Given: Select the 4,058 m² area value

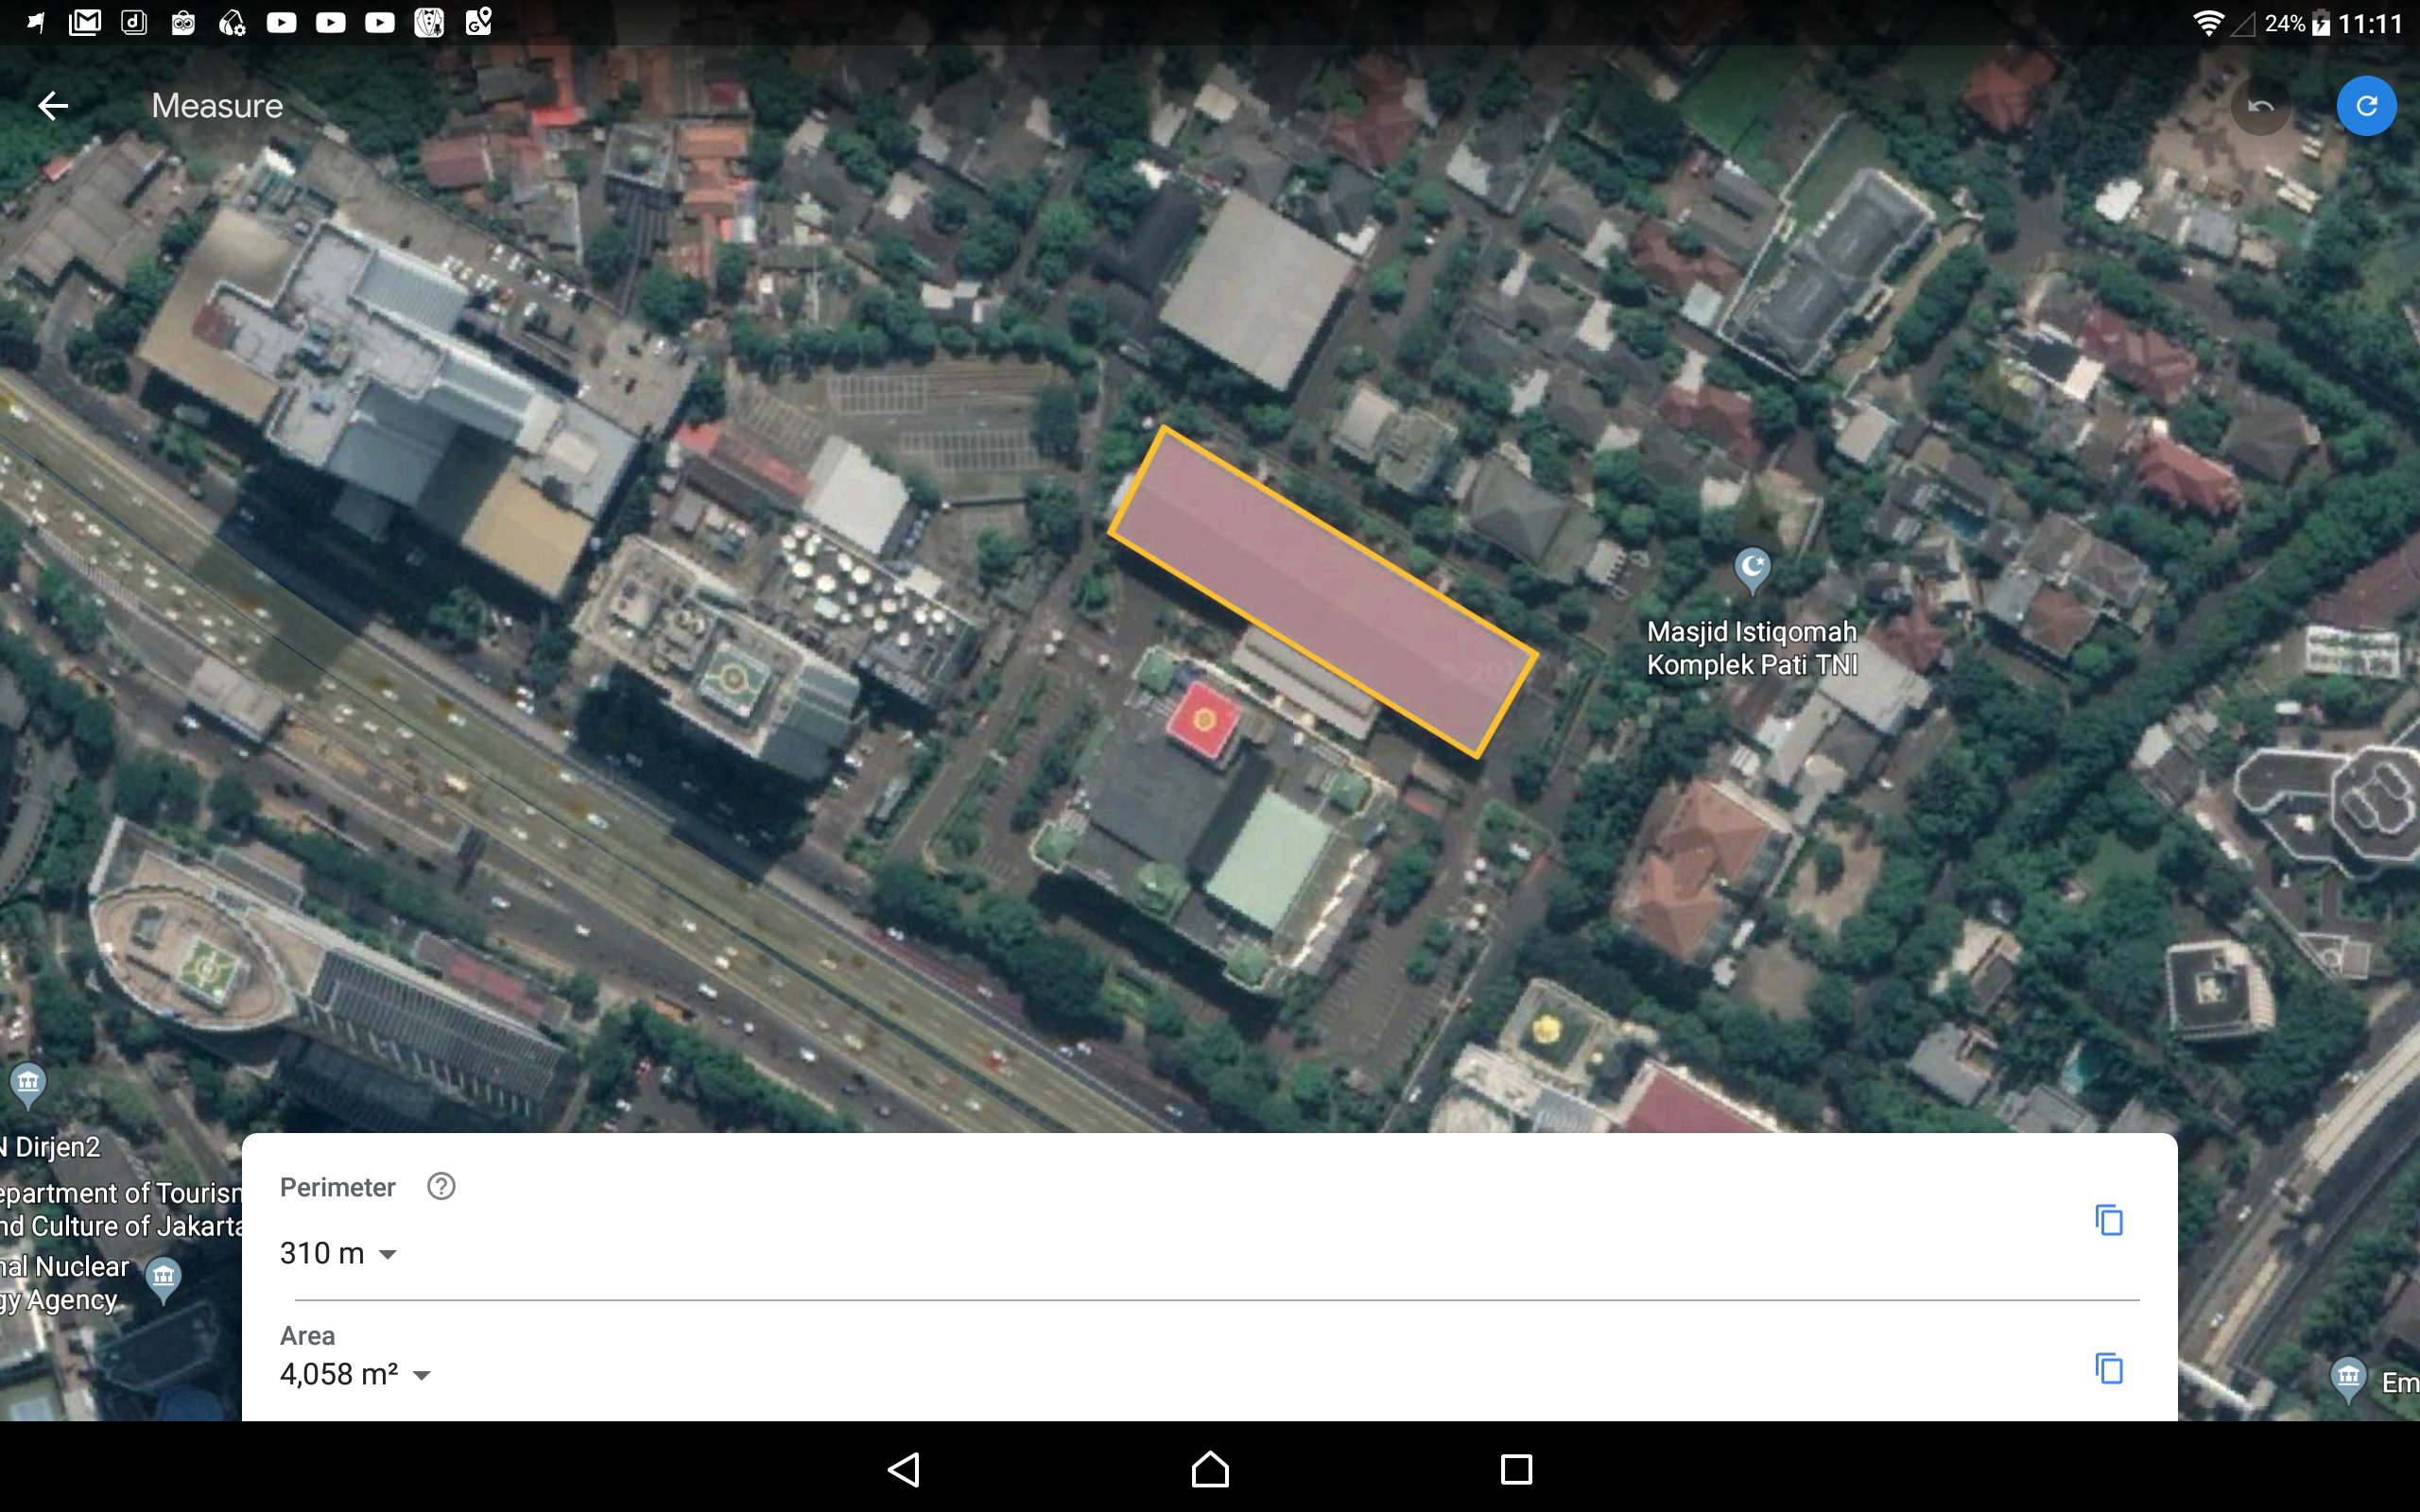Looking at the screenshot, I should 338,1375.
